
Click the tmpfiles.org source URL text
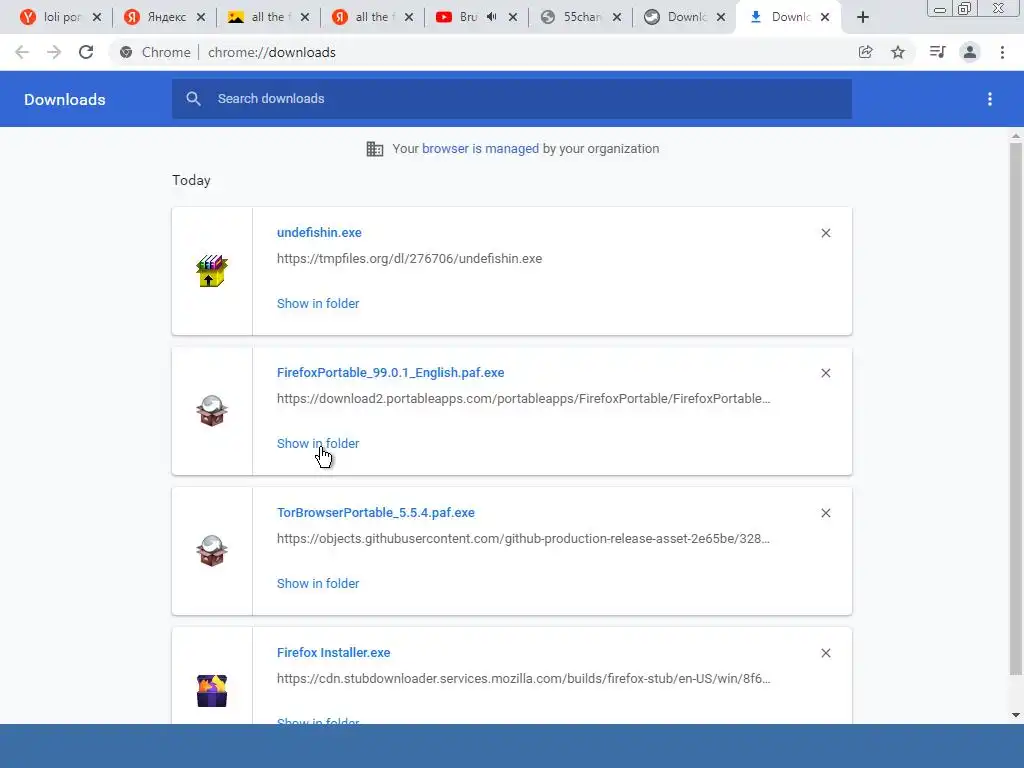[409, 259]
